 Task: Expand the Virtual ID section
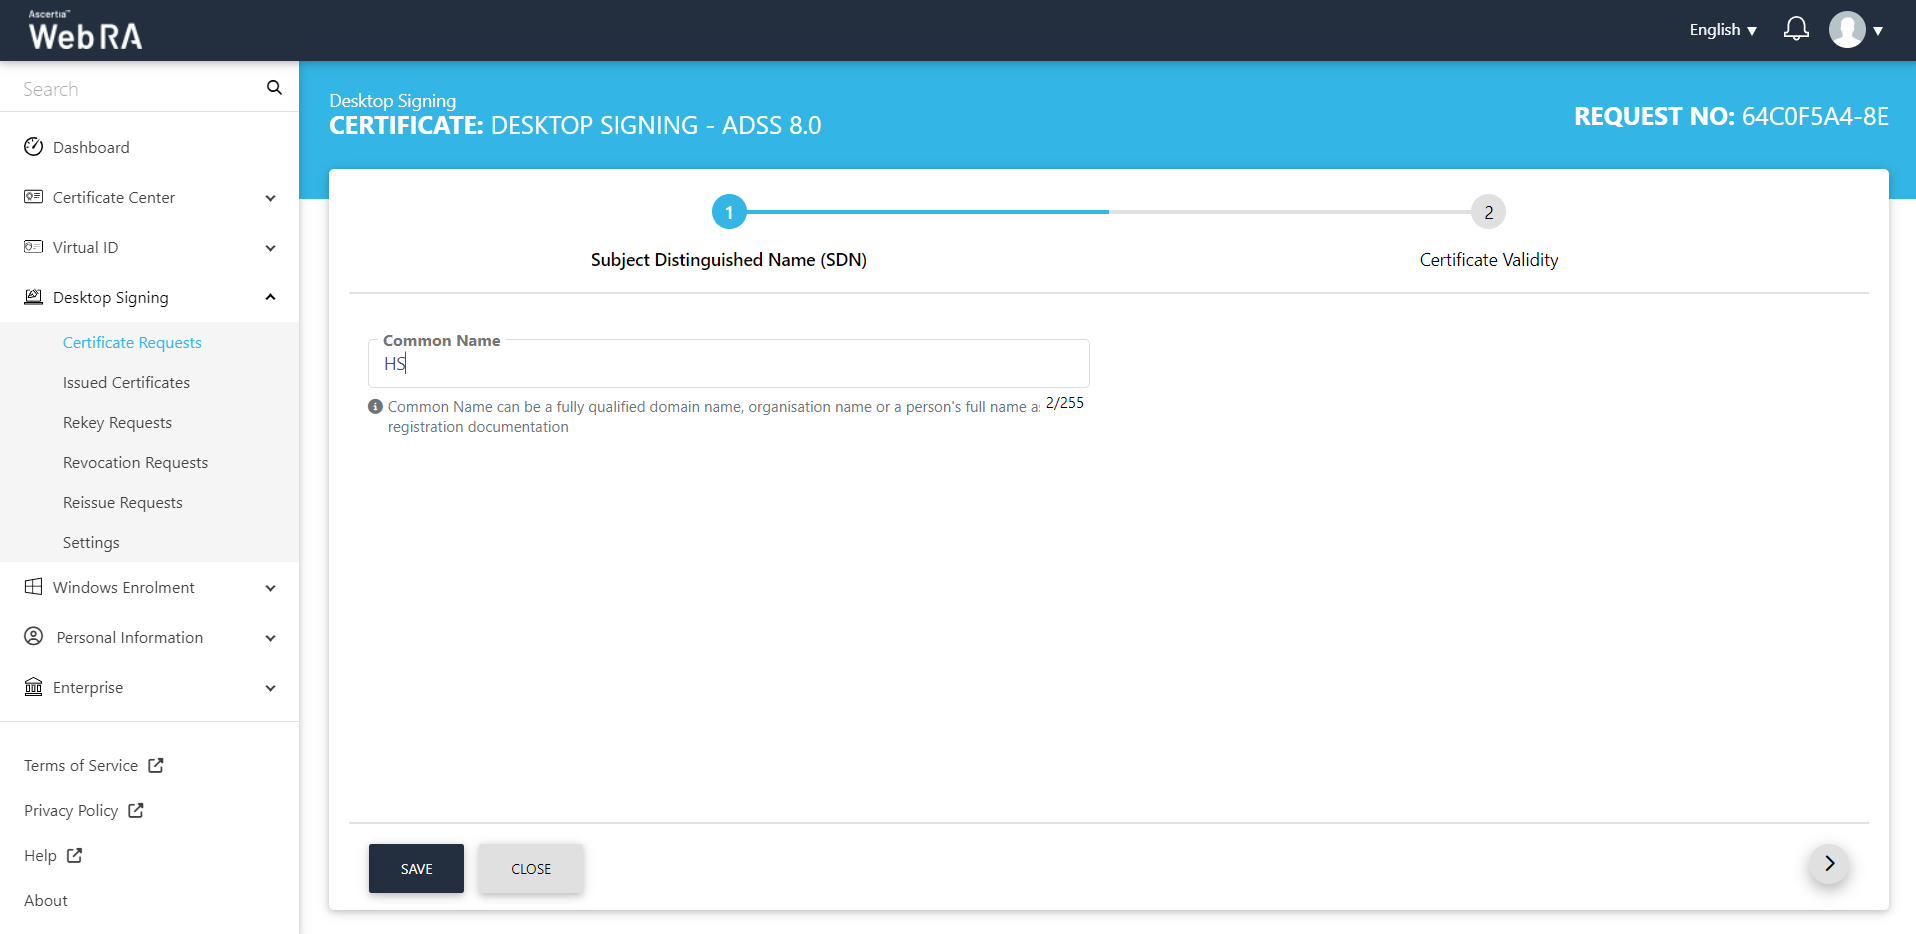(x=150, y=248)
